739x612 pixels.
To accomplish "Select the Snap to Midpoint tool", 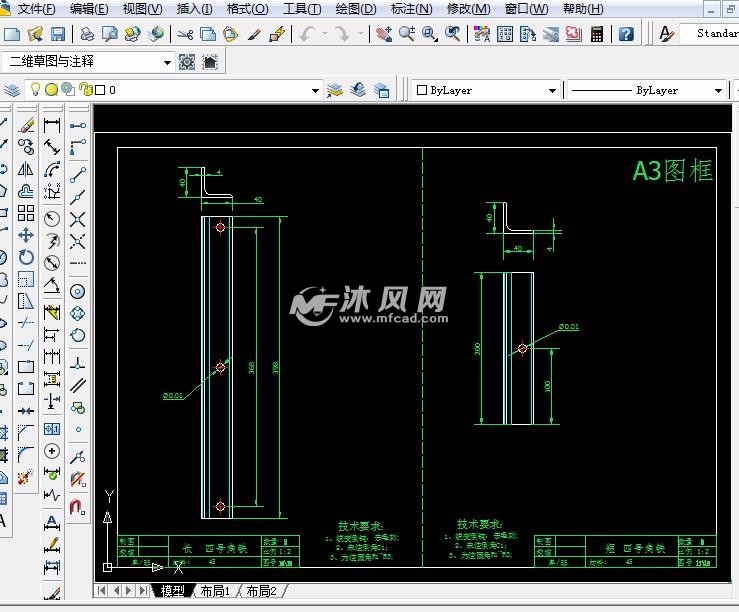I will pos(78,197).
